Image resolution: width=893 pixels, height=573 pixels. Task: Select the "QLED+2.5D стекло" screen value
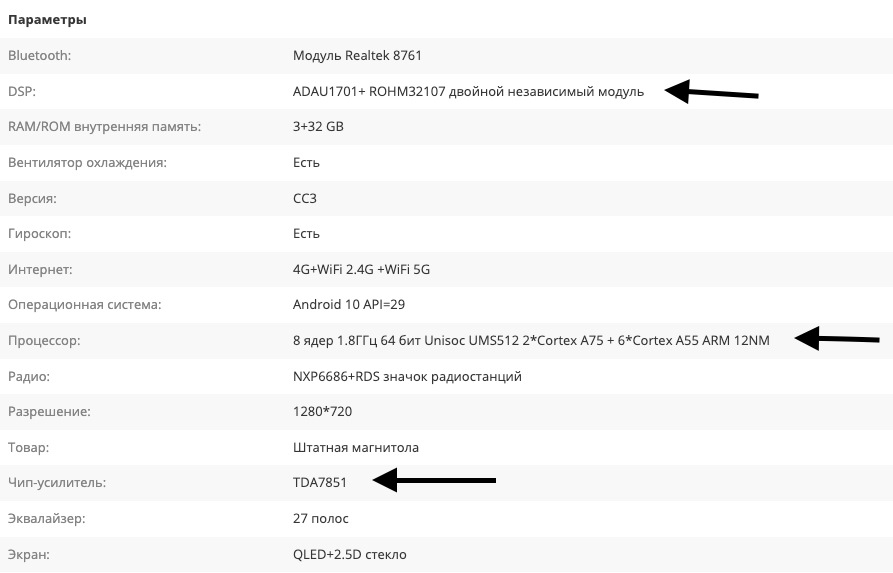(349, 554)
